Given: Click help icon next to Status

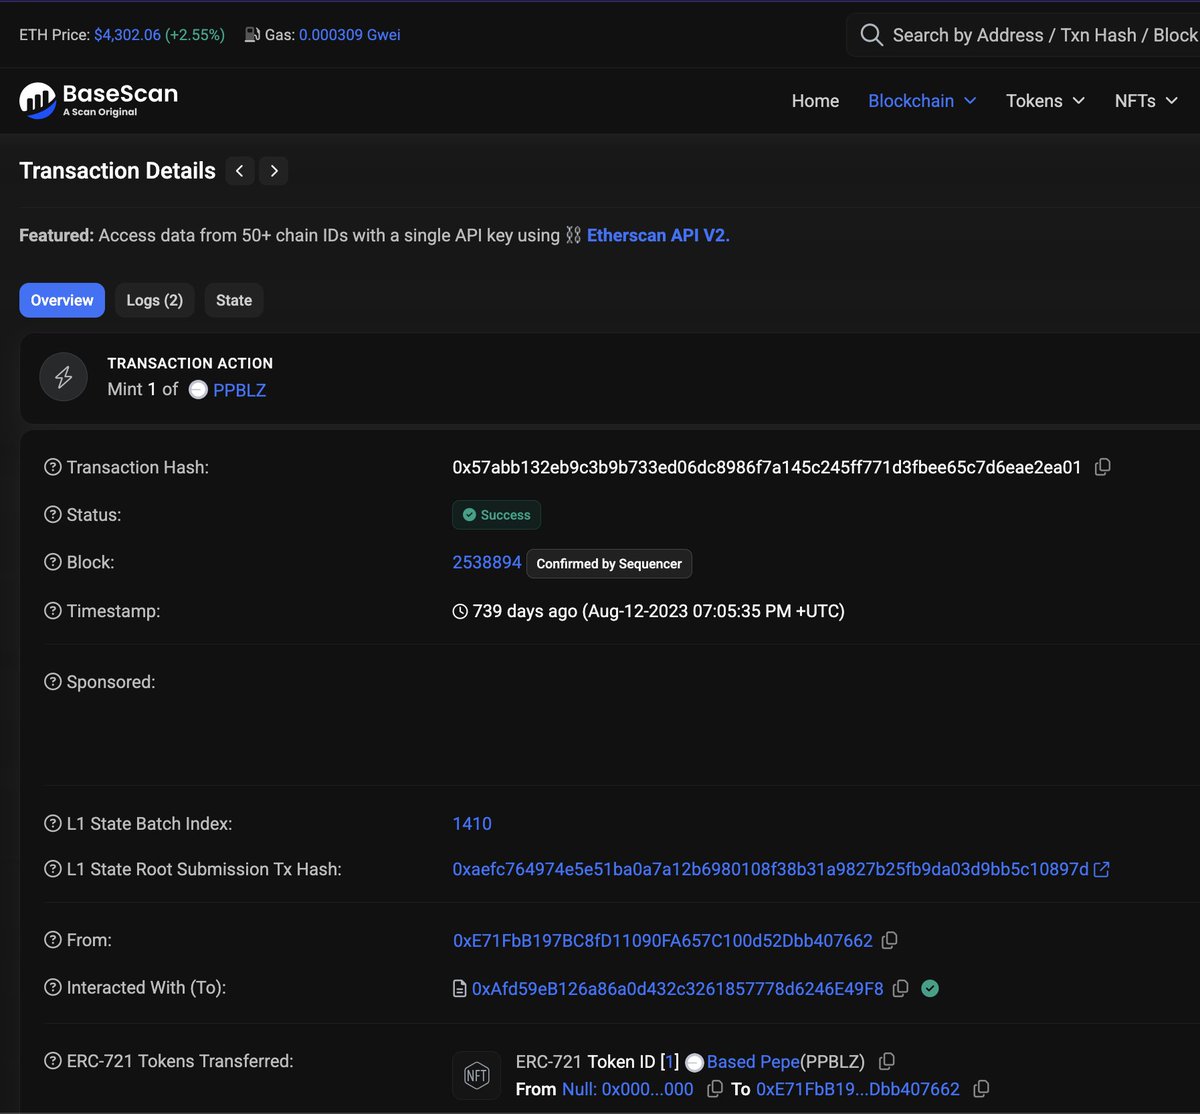Looking at the screenshot, I should coord(53,515).
